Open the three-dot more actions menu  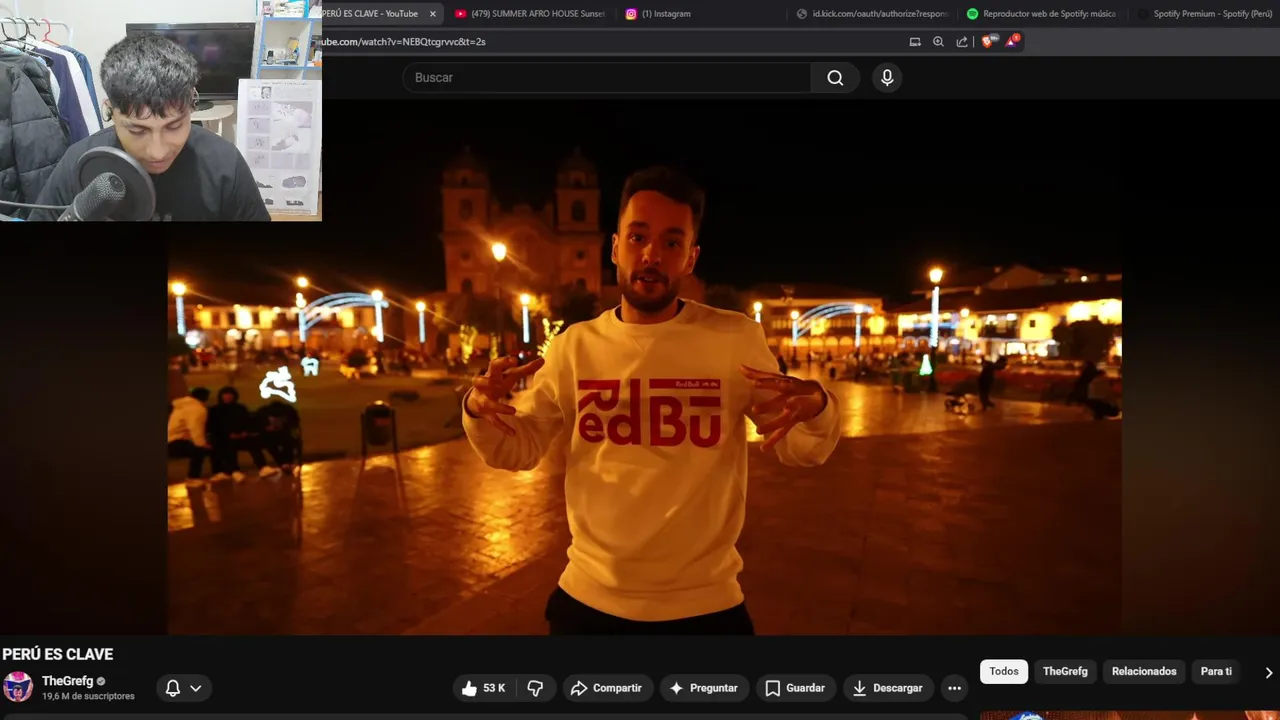tap(954, 688)
